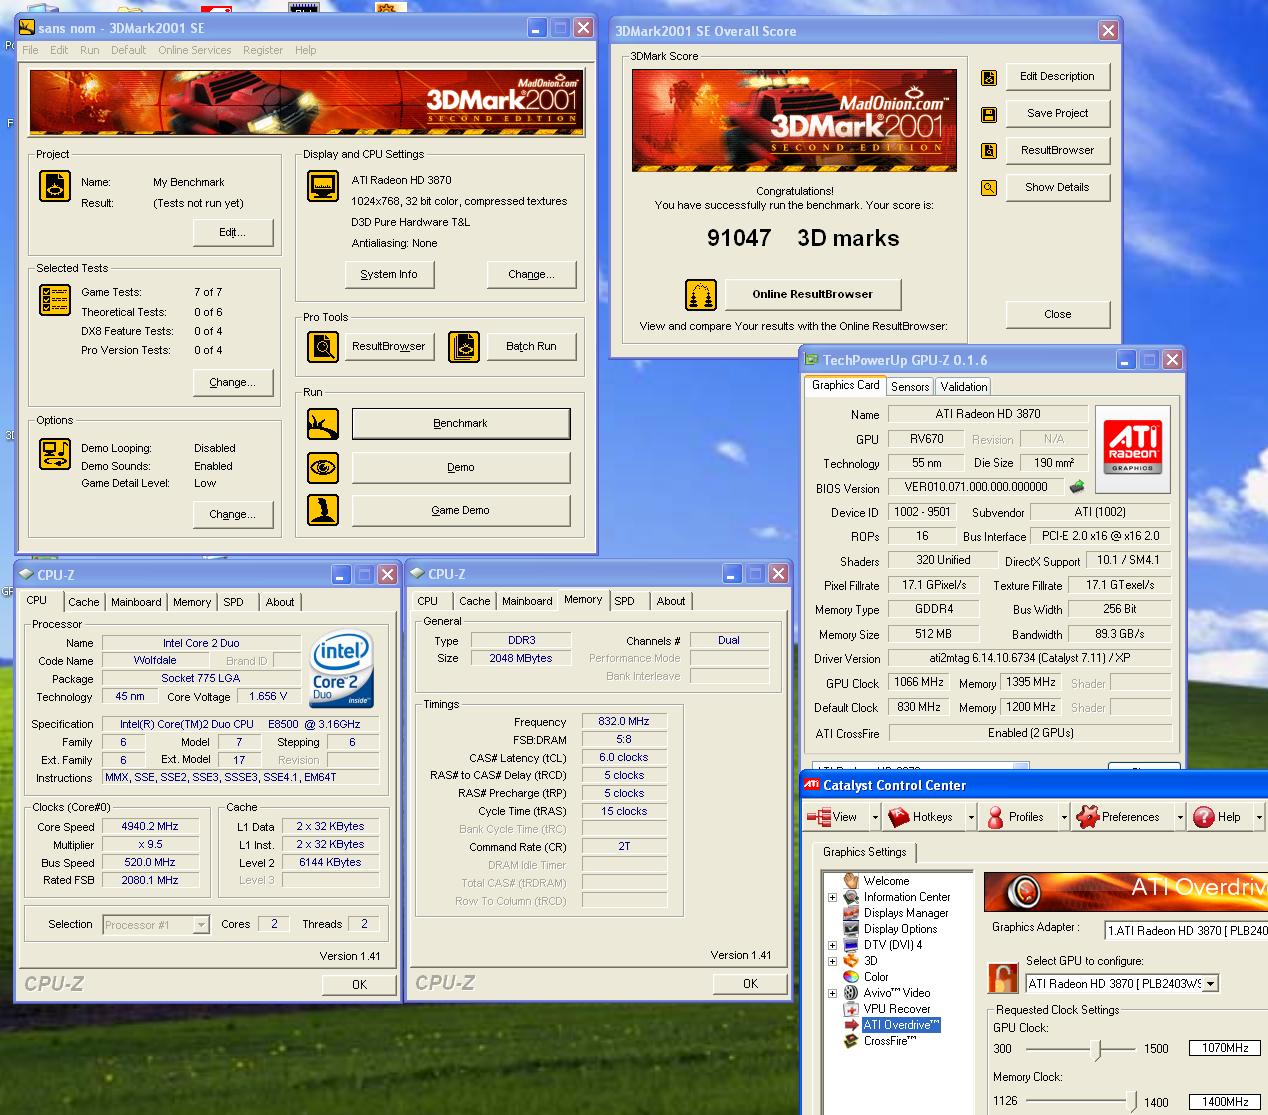
Task: Click the BIOS save chip icon in GPU-Z
Action: tap(1077, 488)
